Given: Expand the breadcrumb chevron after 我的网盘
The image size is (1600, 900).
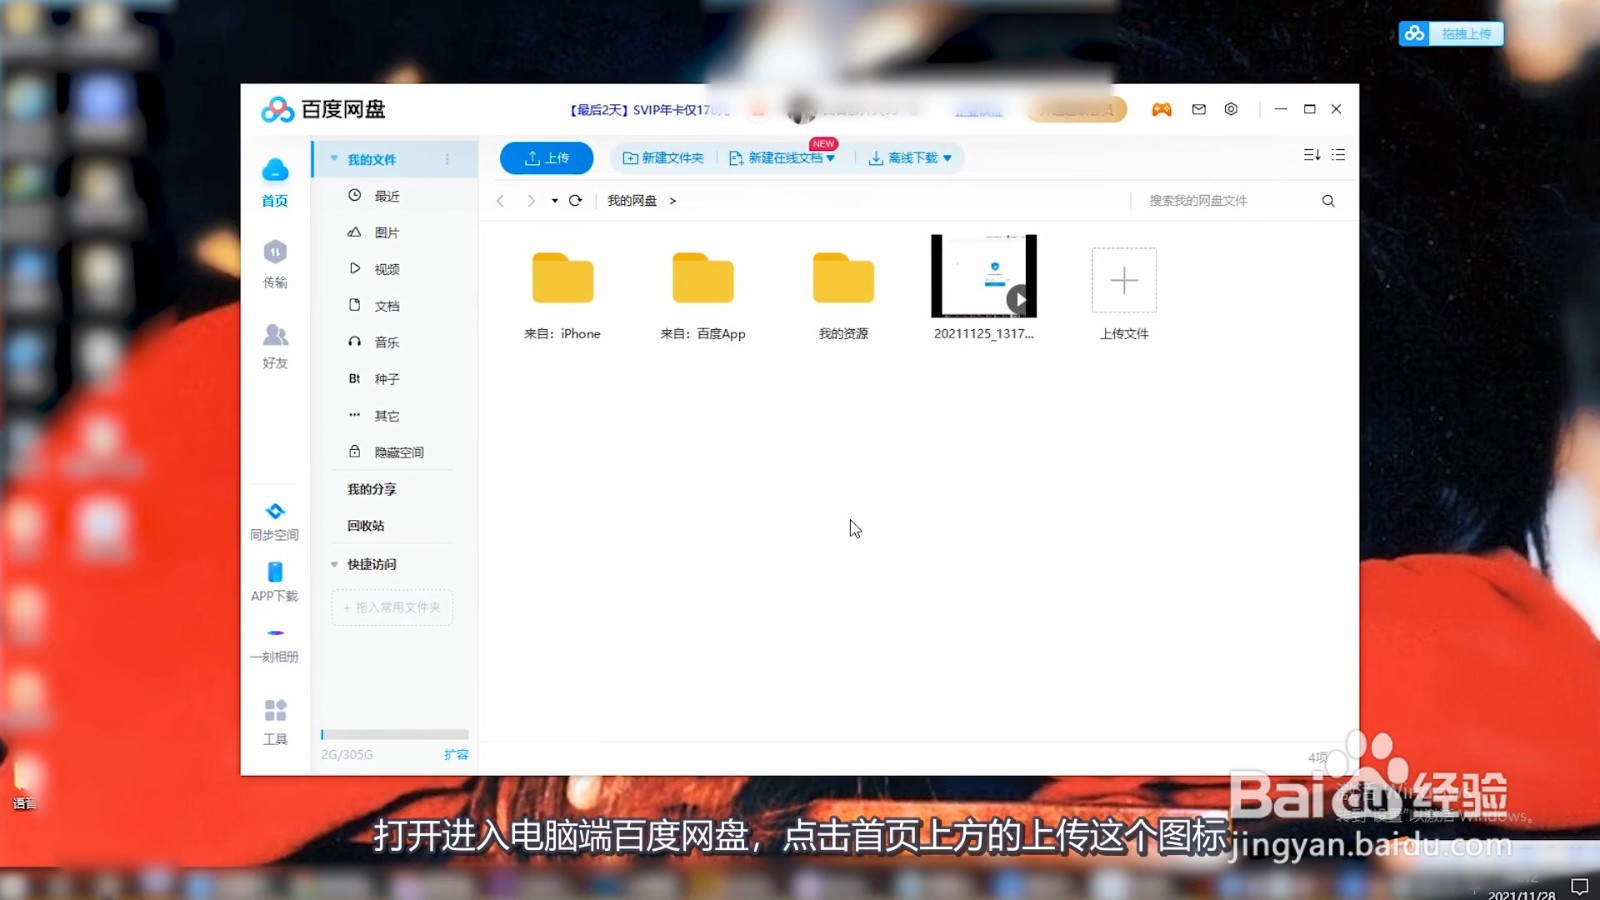Looking at the screenshot, I should click(673, 201).
